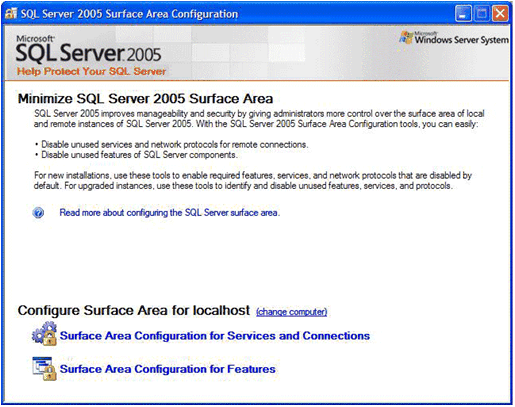
Task: Open Read more about configuring the SQL Server surface area
Action: (x=170, y=213)
